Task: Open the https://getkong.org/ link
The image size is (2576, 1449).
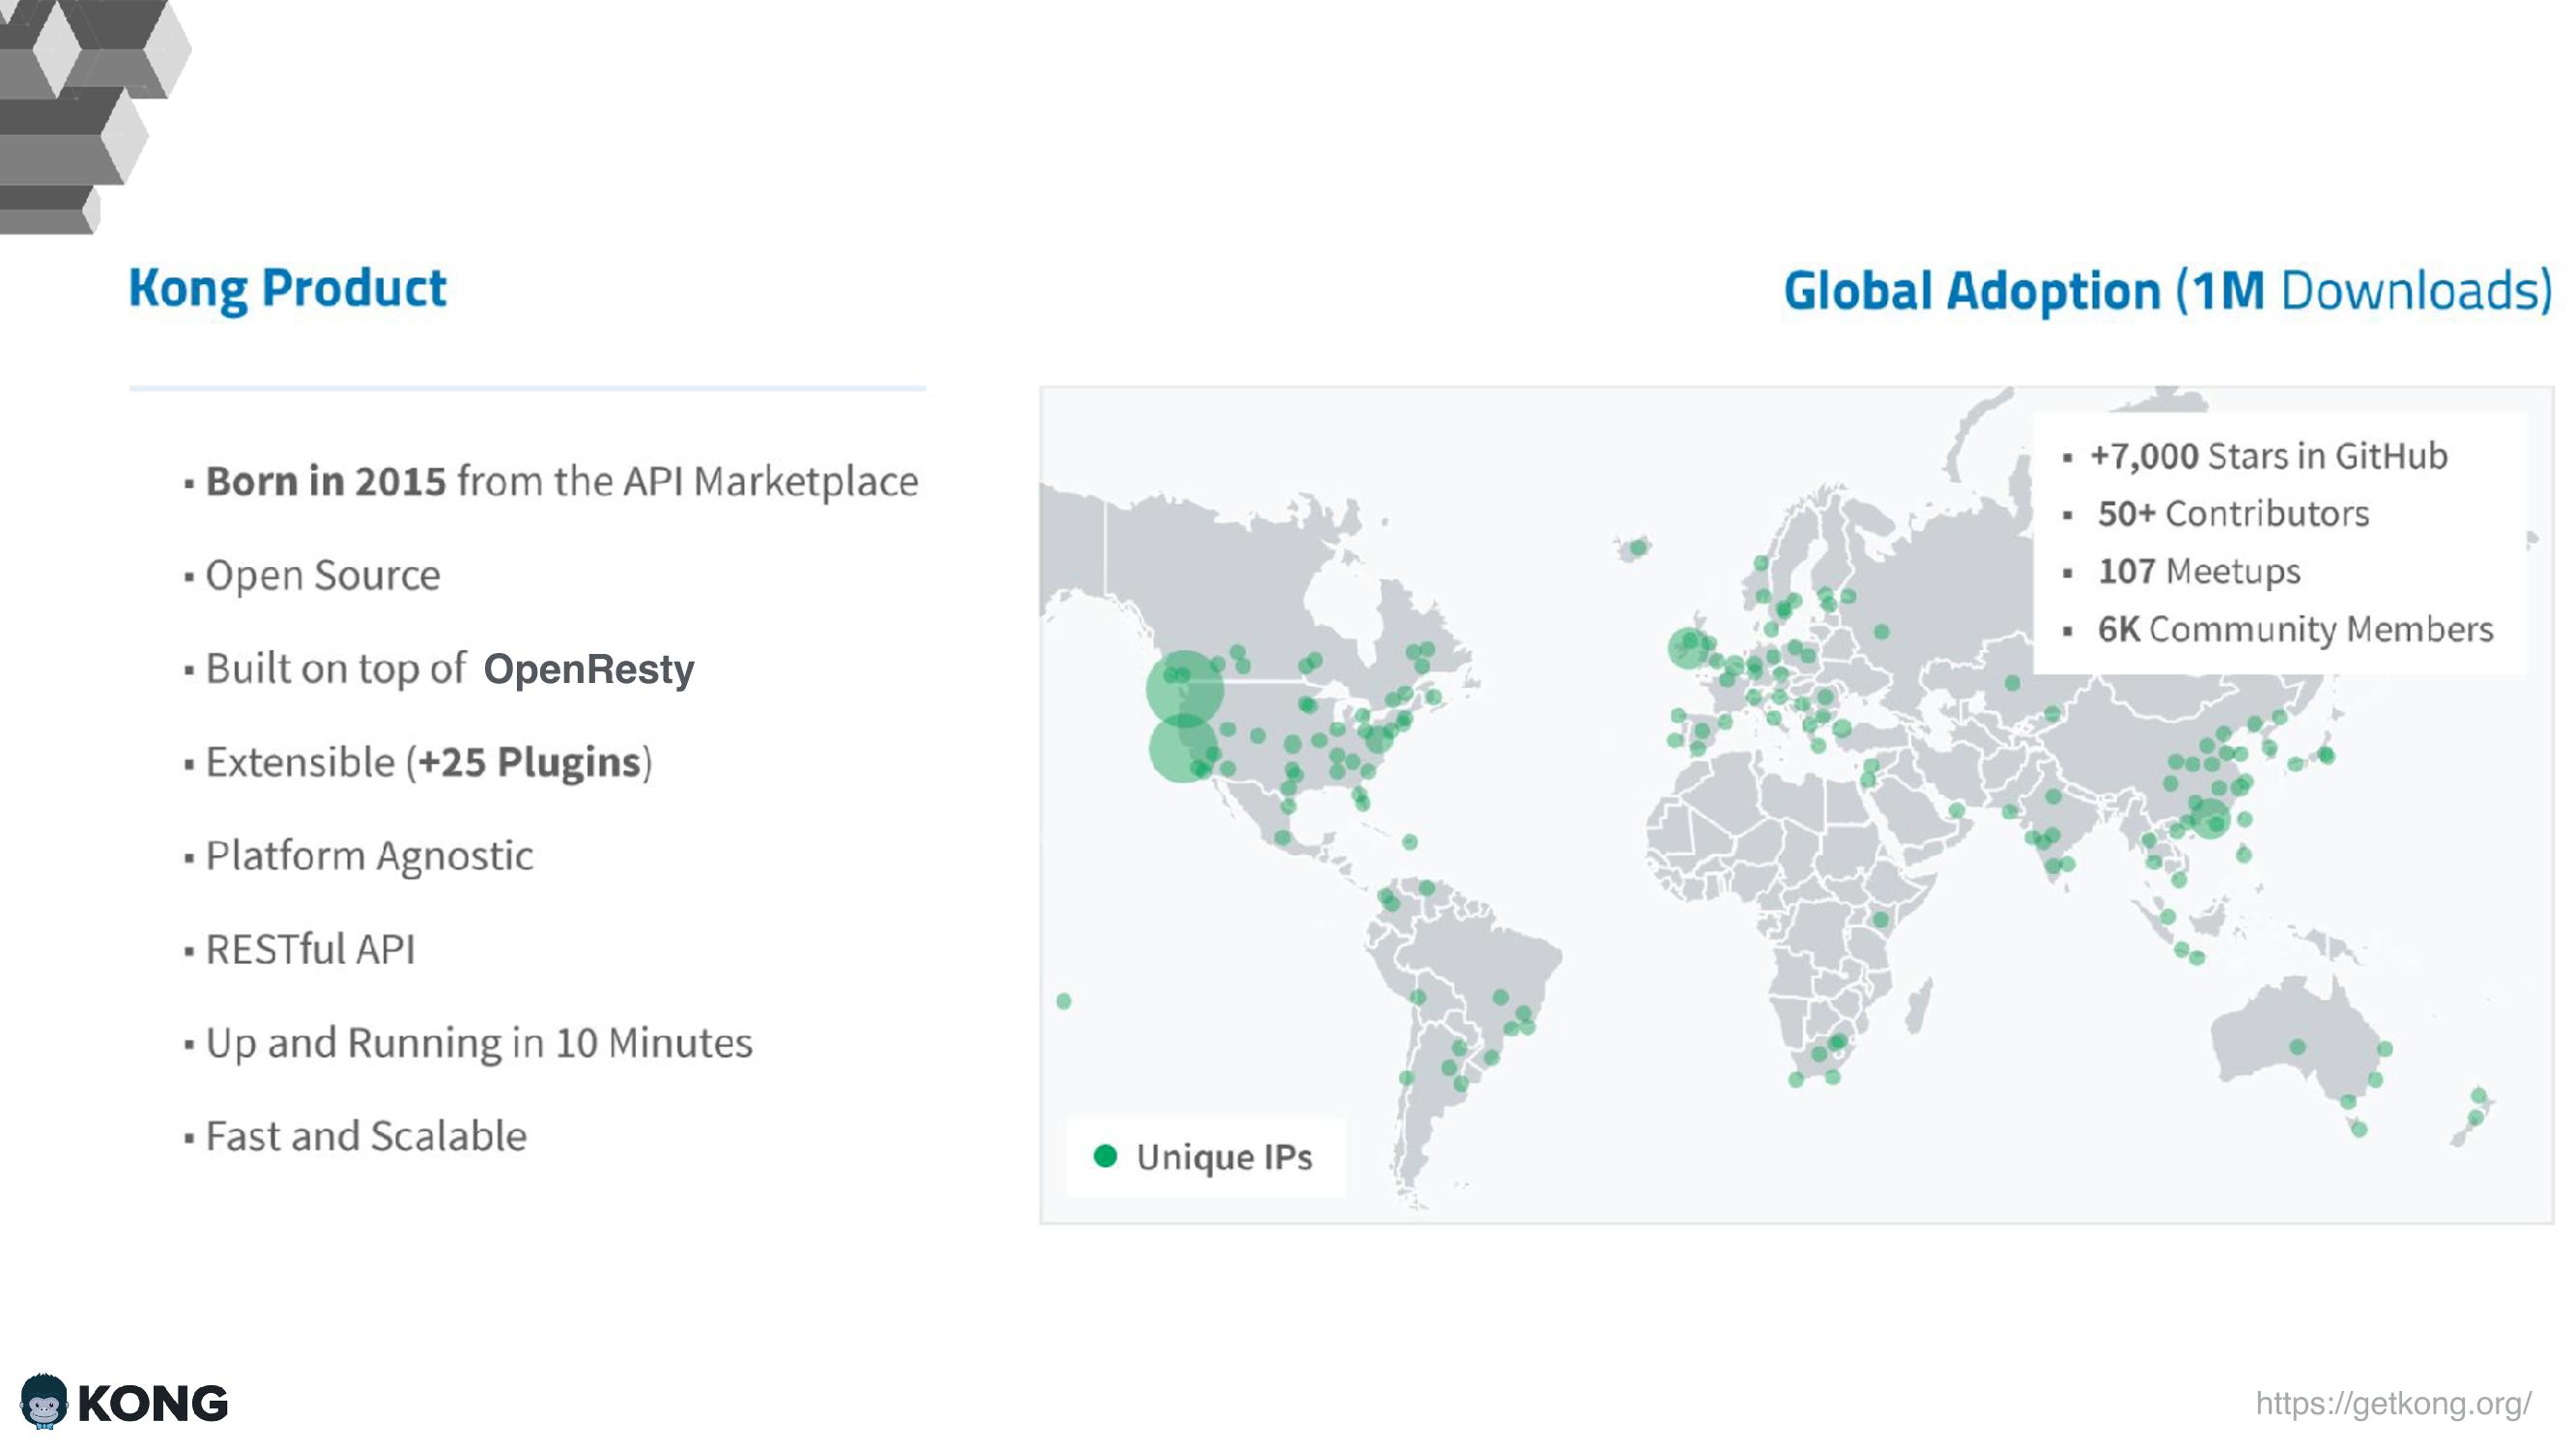Action: coord(2393,1403)
